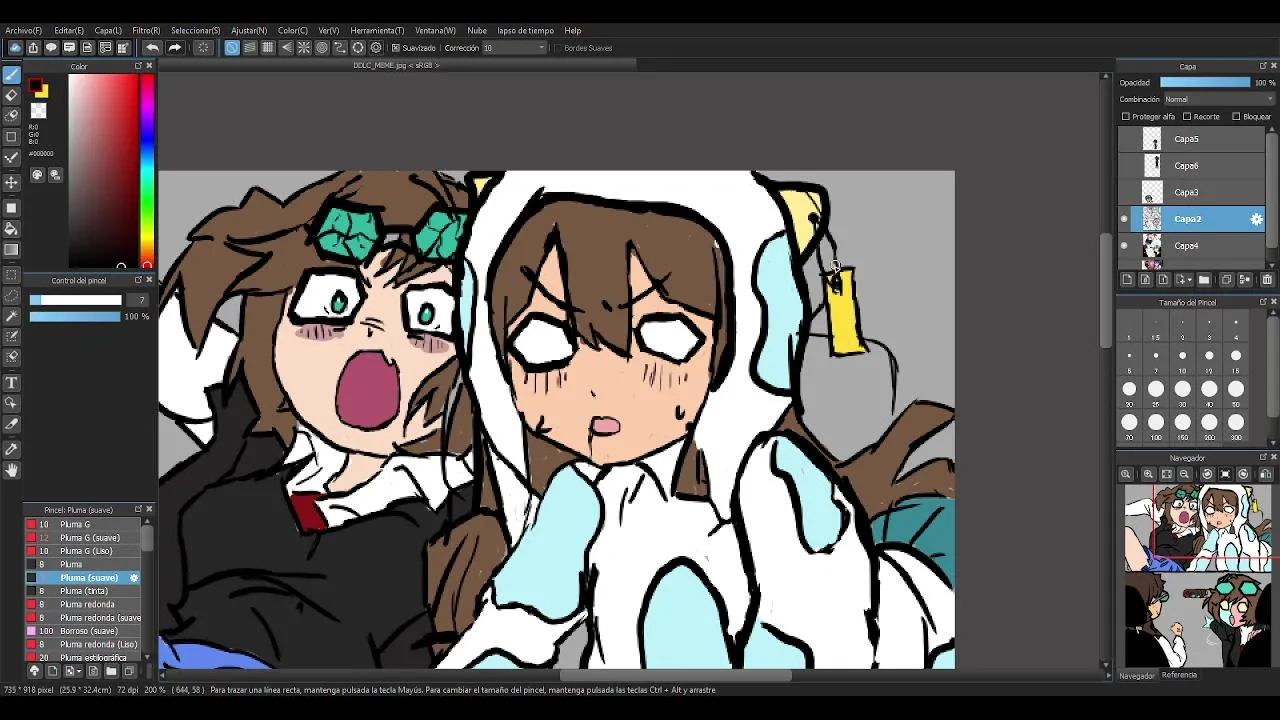Undock the Capa panel
The height and width of the screenshot is (720, 1280).
pyautogui.click(x=1262, y=66)
